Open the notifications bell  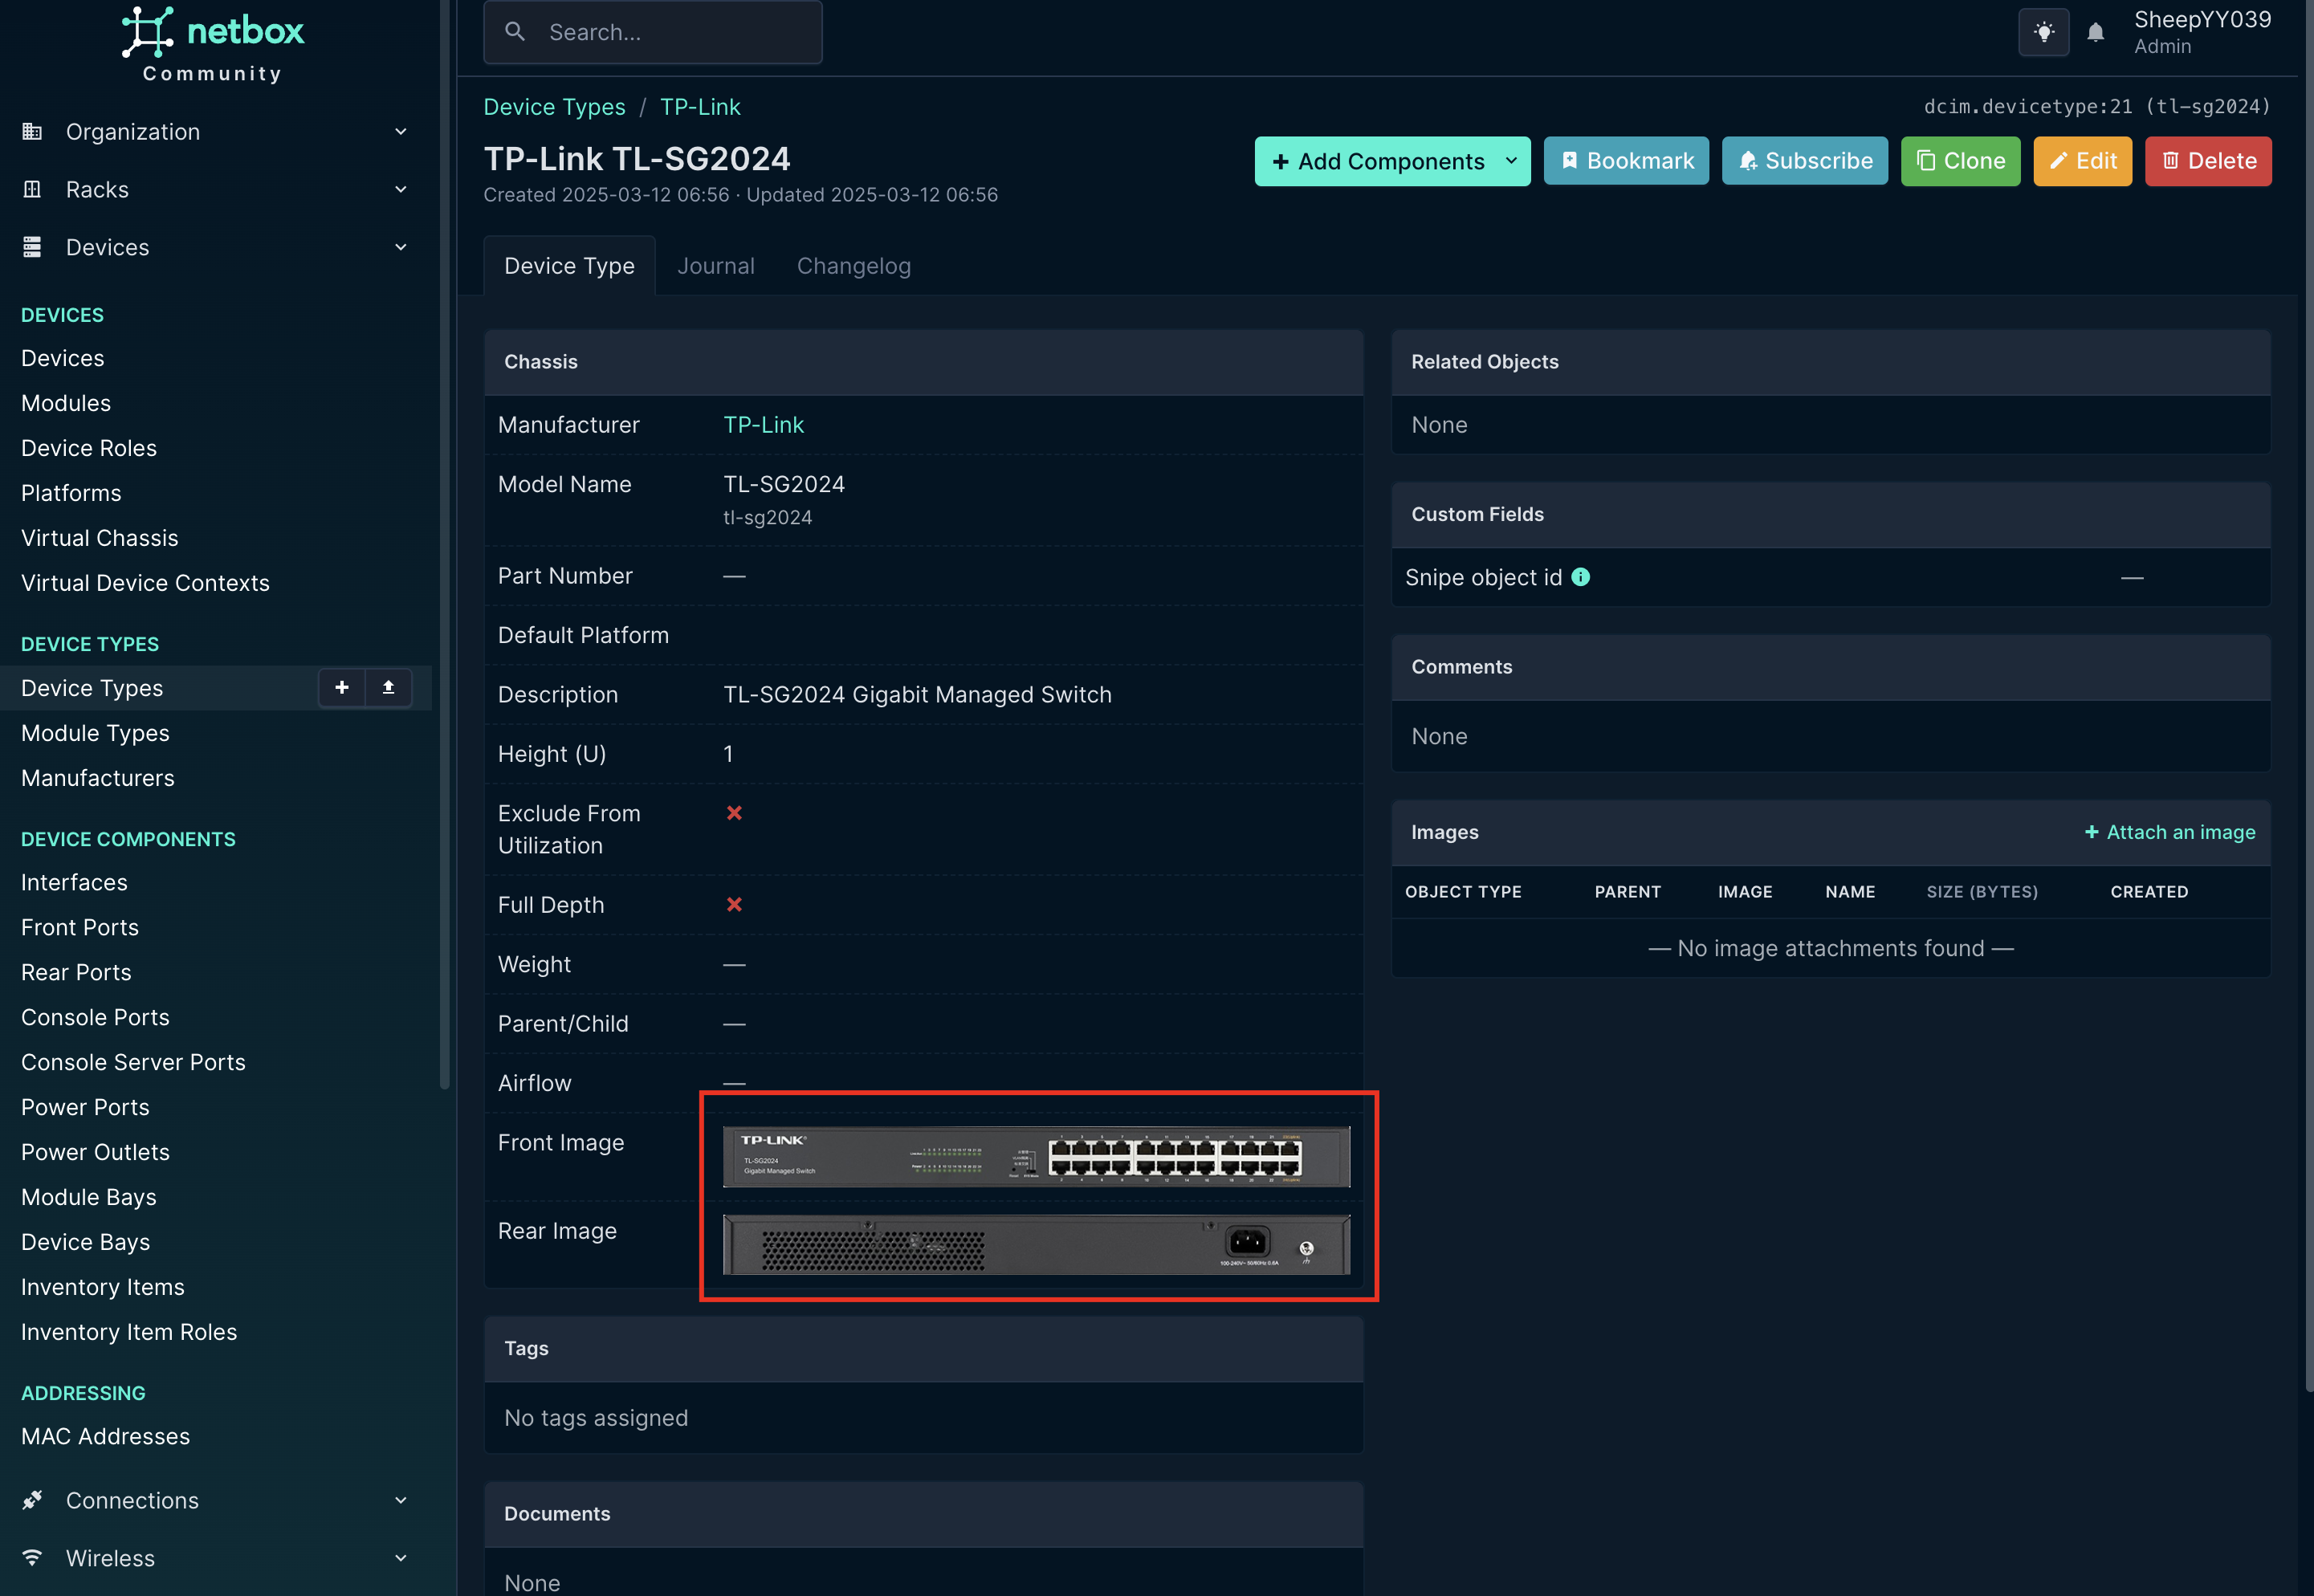coord(2095,33)
